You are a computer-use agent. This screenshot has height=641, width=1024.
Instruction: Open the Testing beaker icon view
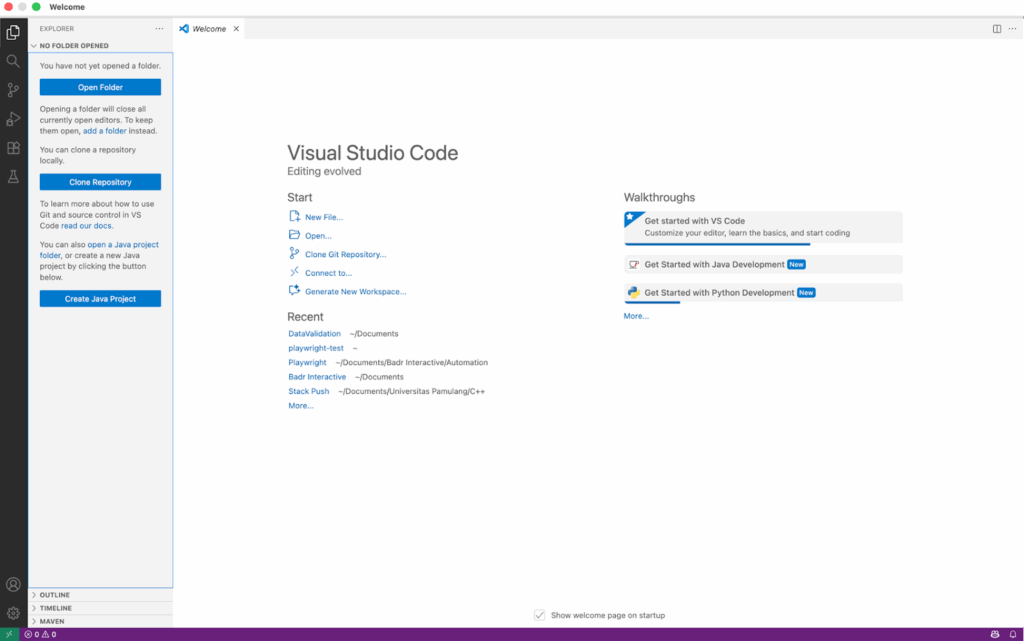(13, 177)
